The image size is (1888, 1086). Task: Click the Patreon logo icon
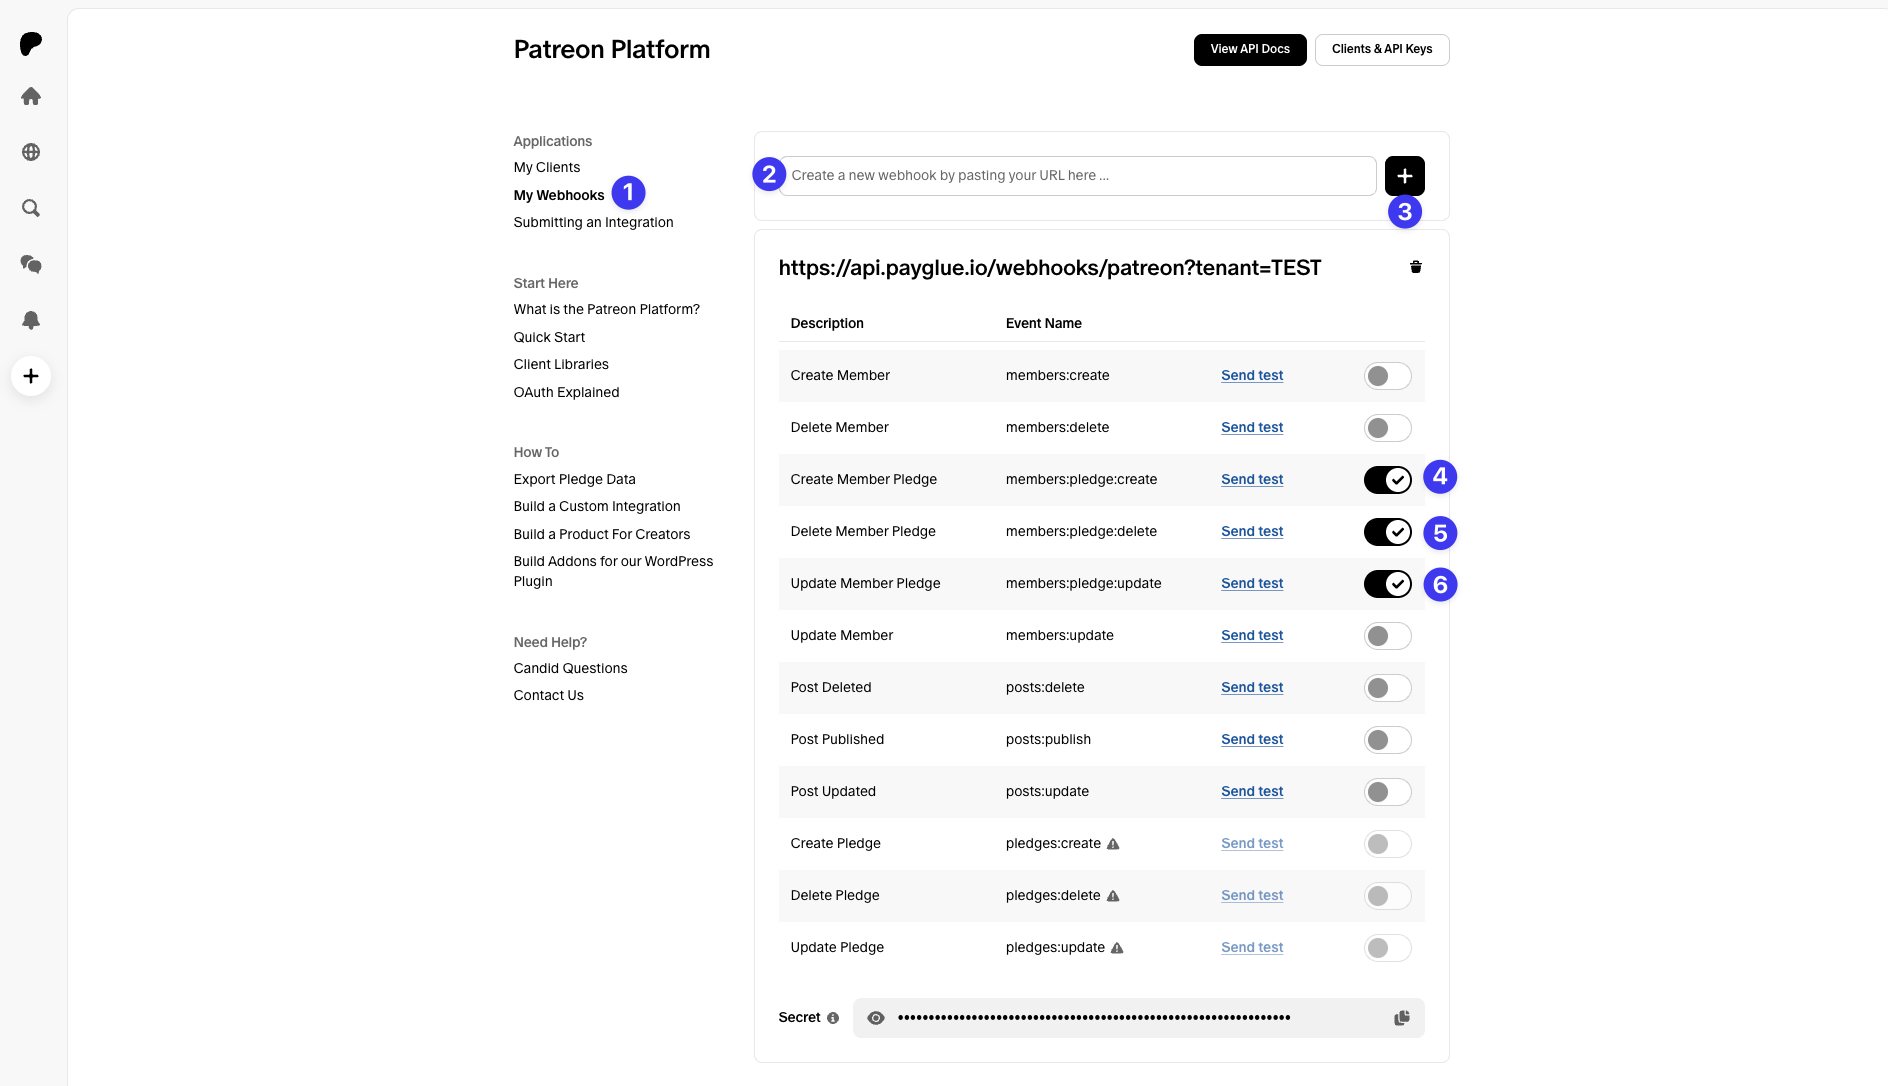31,43
